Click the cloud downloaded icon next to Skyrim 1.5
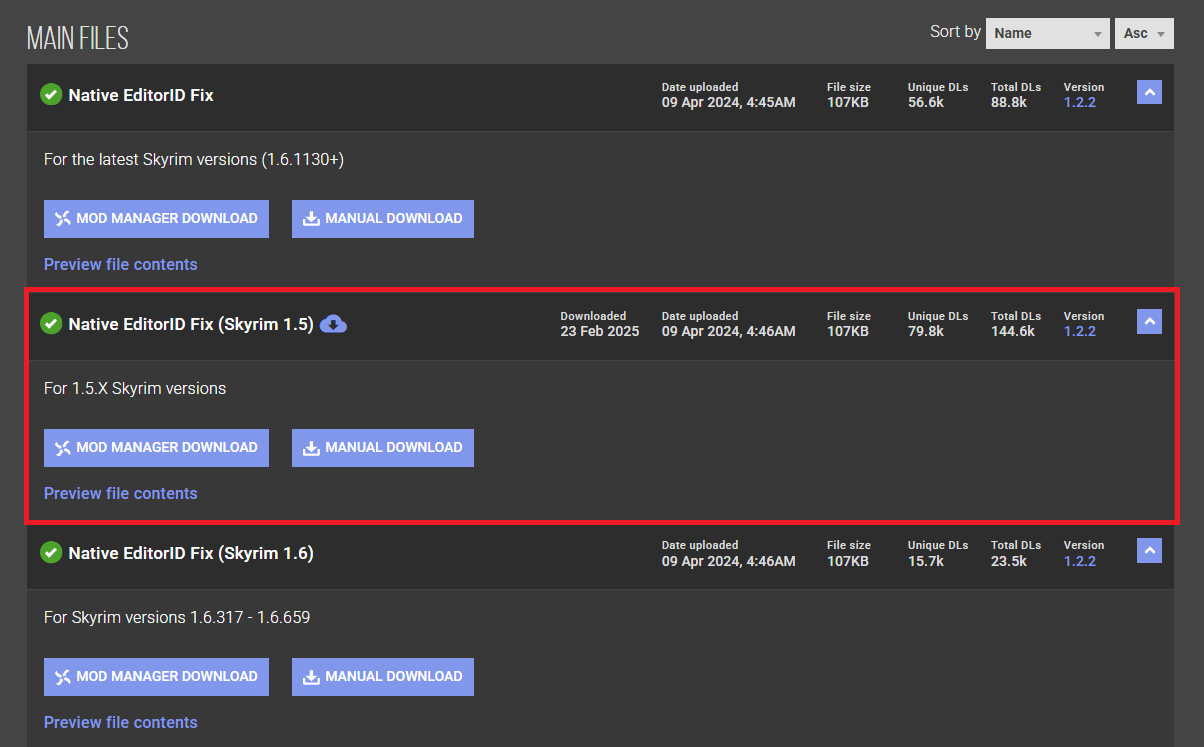The height and width of the screenshot is (747, 1204). pyautogui.click(x=334, y=324)
